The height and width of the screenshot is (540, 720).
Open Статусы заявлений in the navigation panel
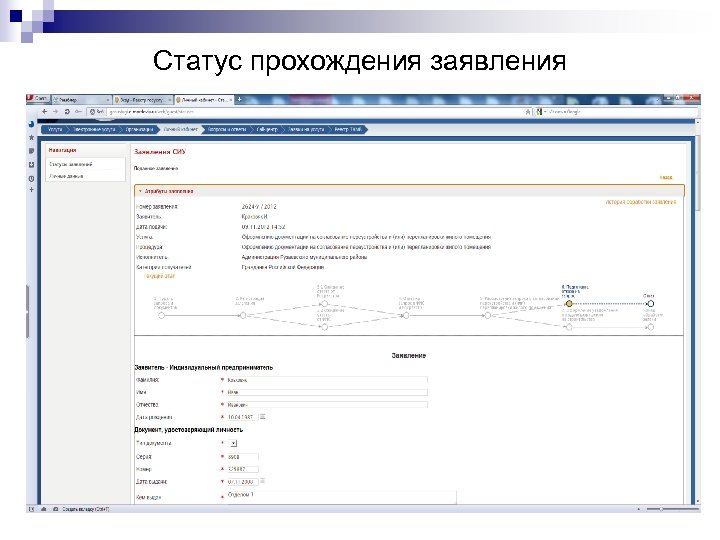[x=71, y=164]
